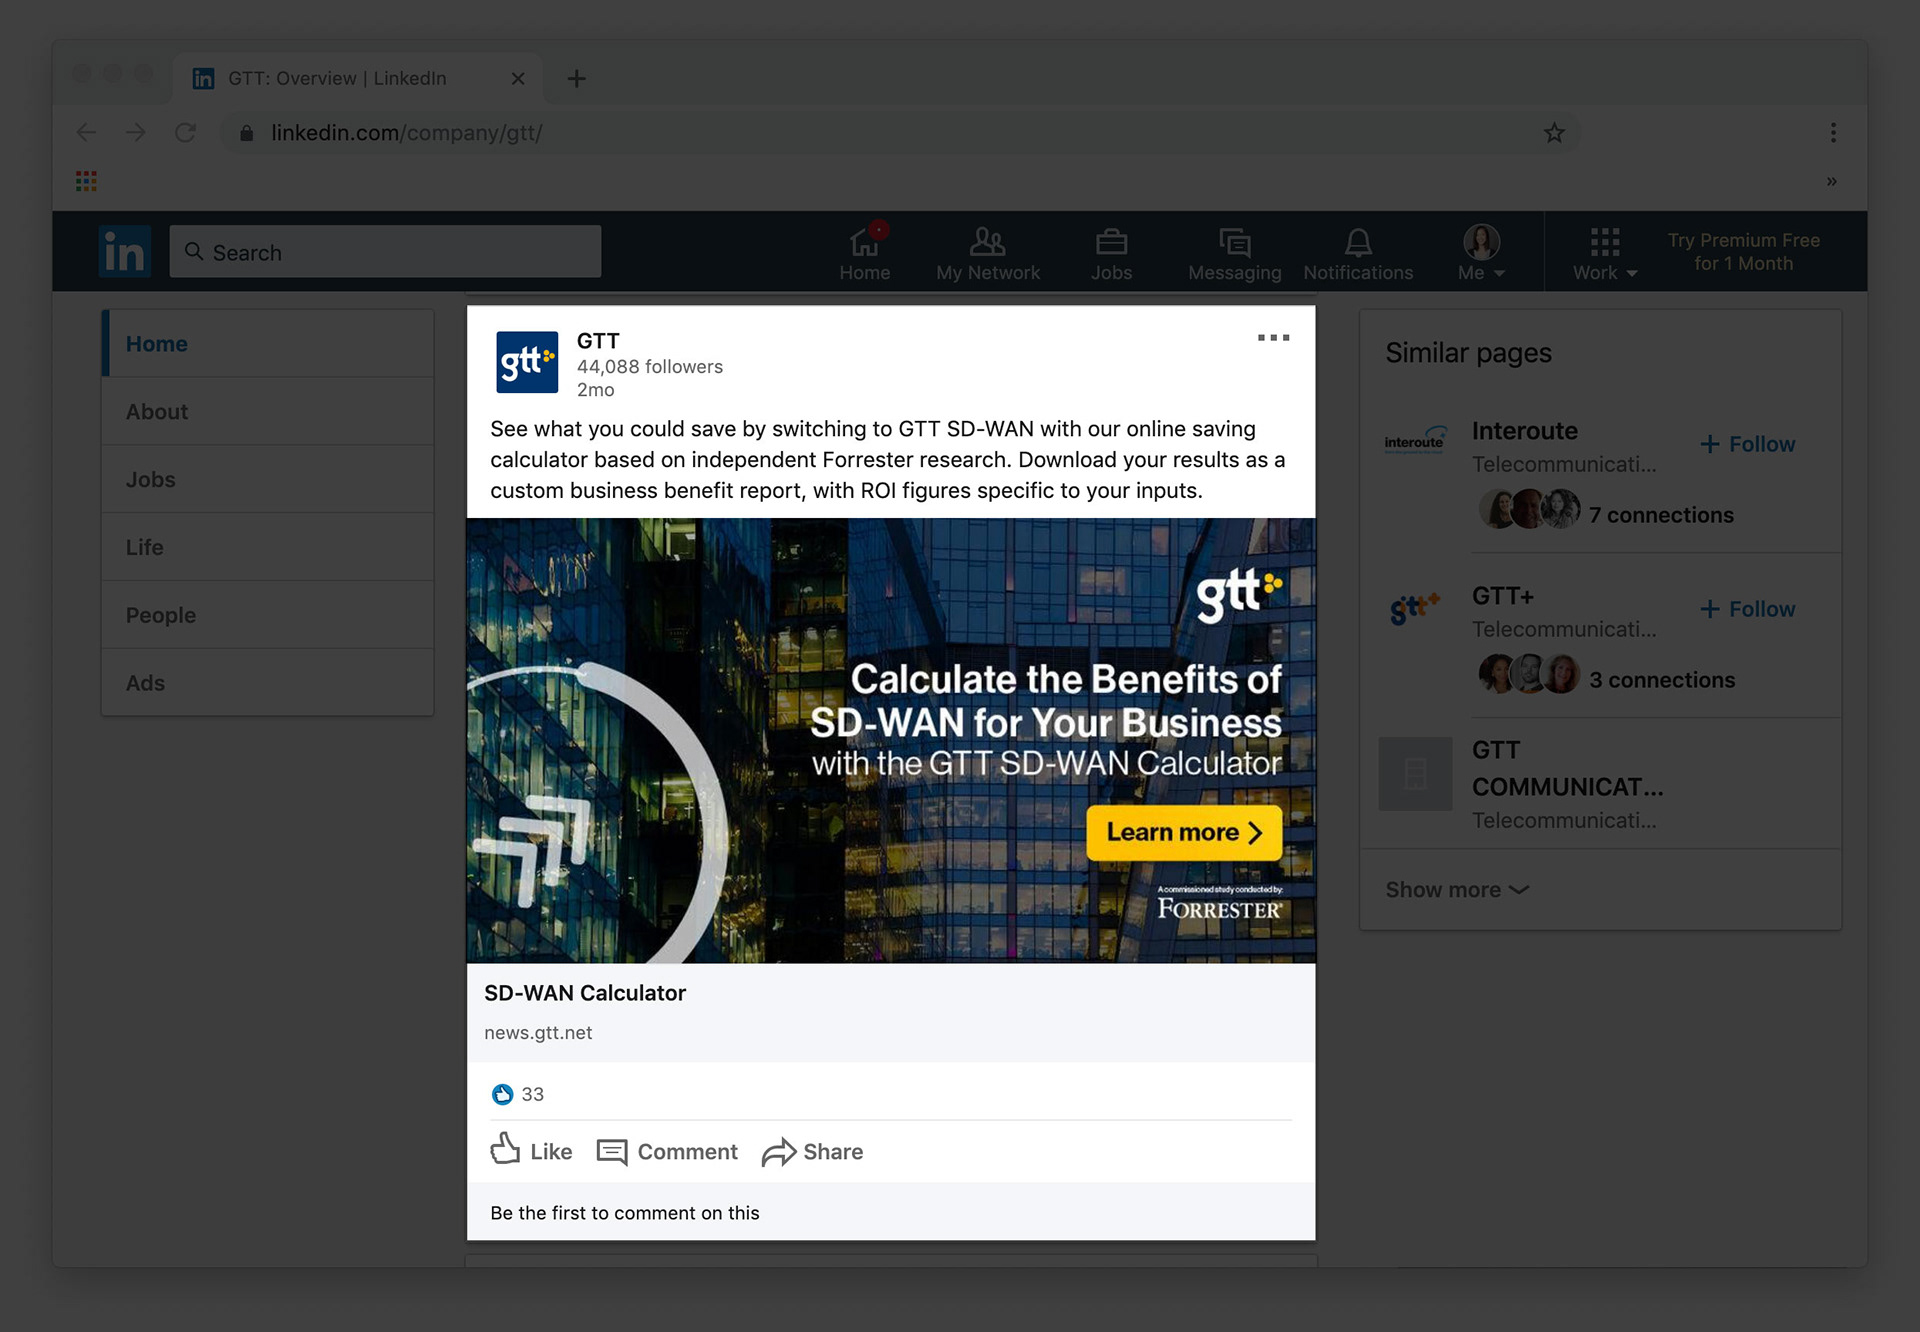Viewport: 1920px width, 1332px height.
Task: Click Learn more button in the ad image
Action: point(1184,833)
